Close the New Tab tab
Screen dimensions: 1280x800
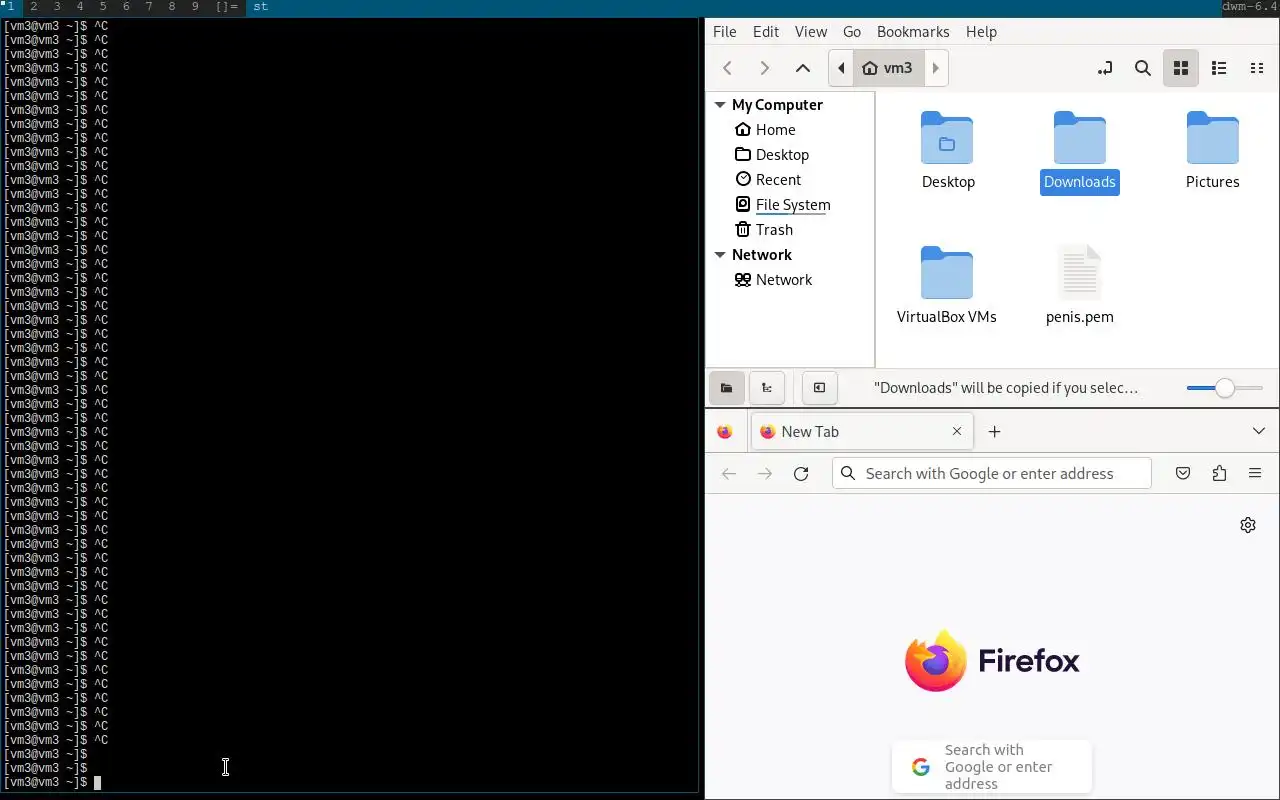(x=957, y=432)
